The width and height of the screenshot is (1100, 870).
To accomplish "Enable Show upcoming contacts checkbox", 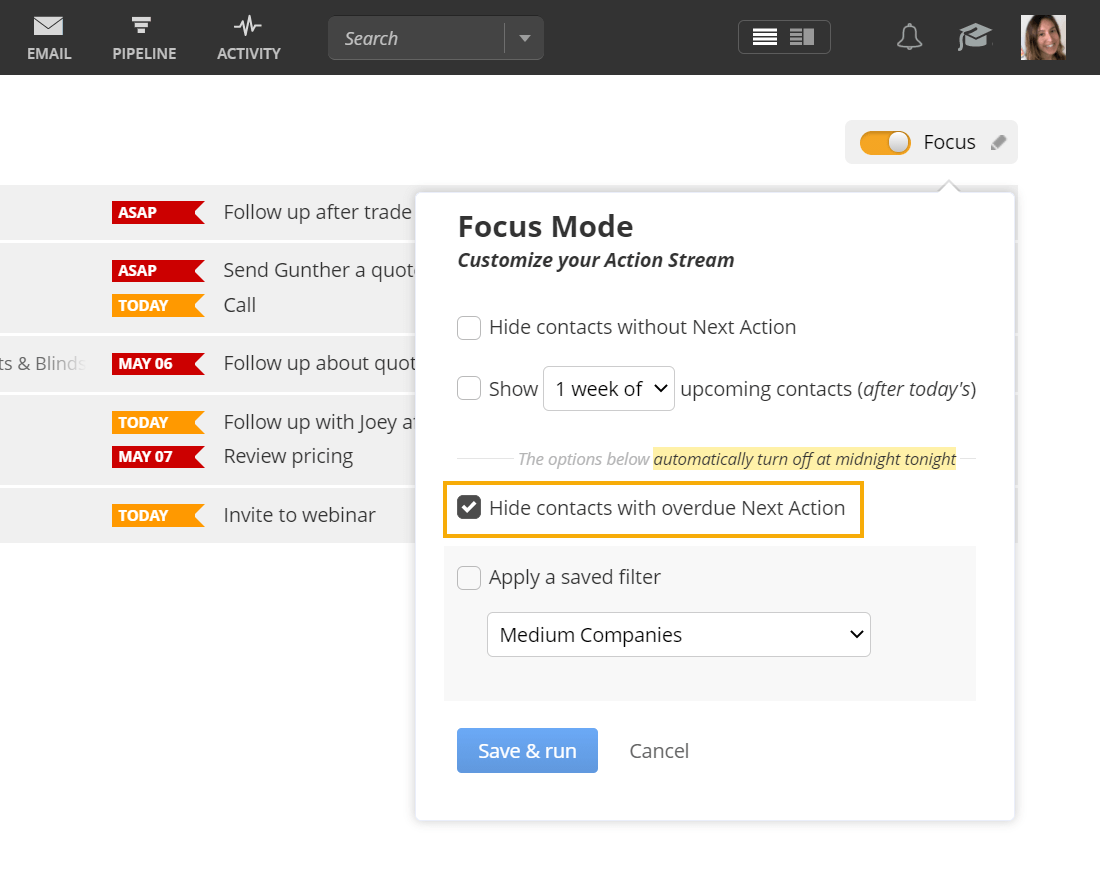I will (469, 388).
